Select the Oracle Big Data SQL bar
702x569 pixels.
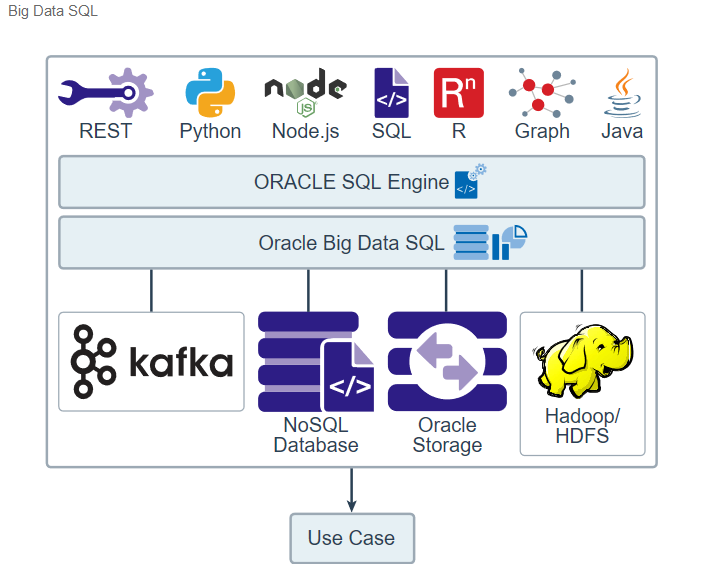[x=352, y=243]
